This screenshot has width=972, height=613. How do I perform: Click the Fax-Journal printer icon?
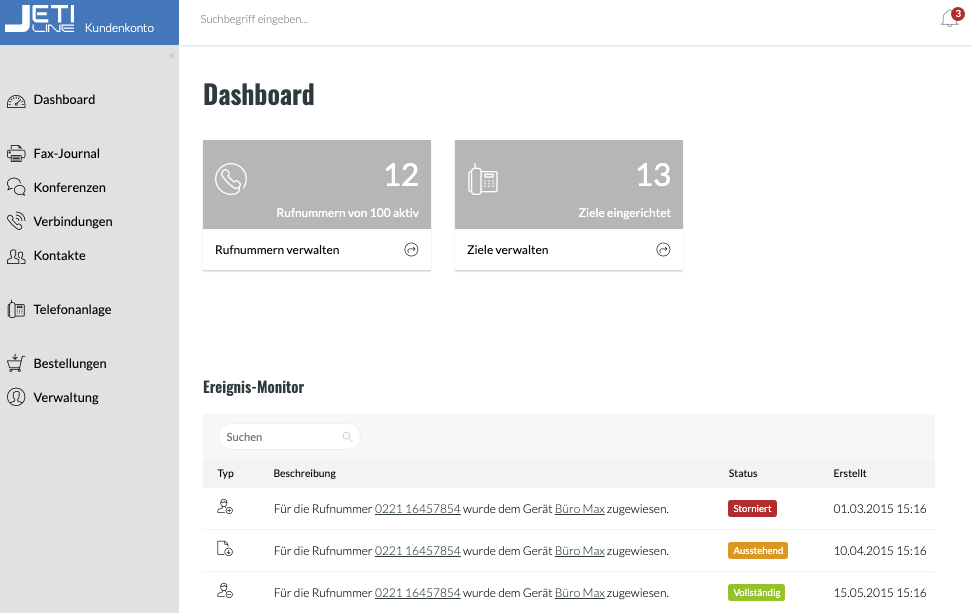click(16, 153)
